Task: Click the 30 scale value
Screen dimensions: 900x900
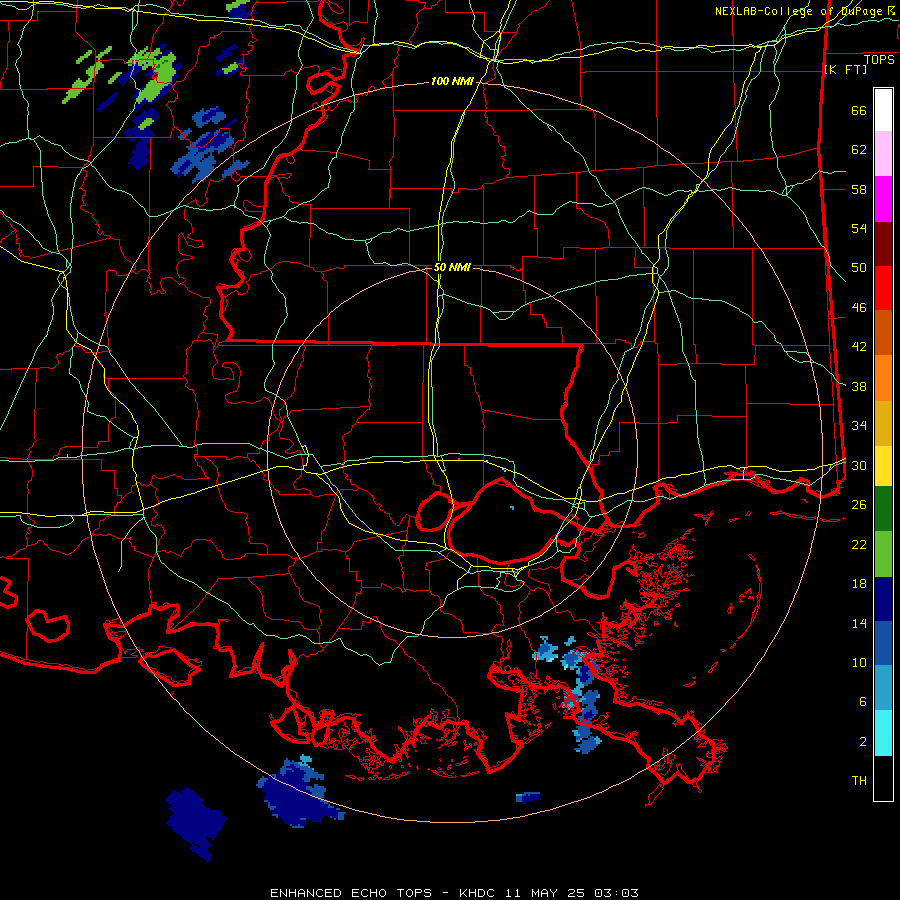Action: (859, 465)
